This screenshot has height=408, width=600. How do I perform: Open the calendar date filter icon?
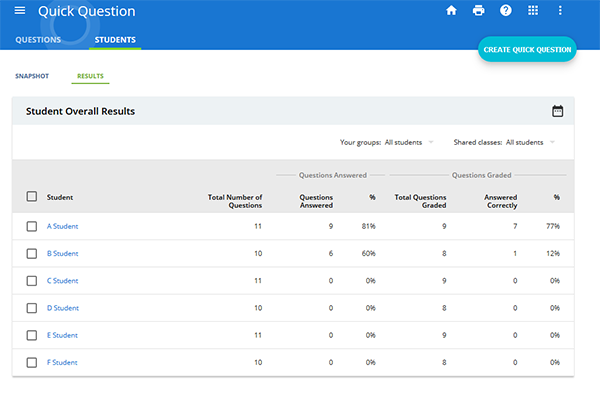[x=558, y=111]
